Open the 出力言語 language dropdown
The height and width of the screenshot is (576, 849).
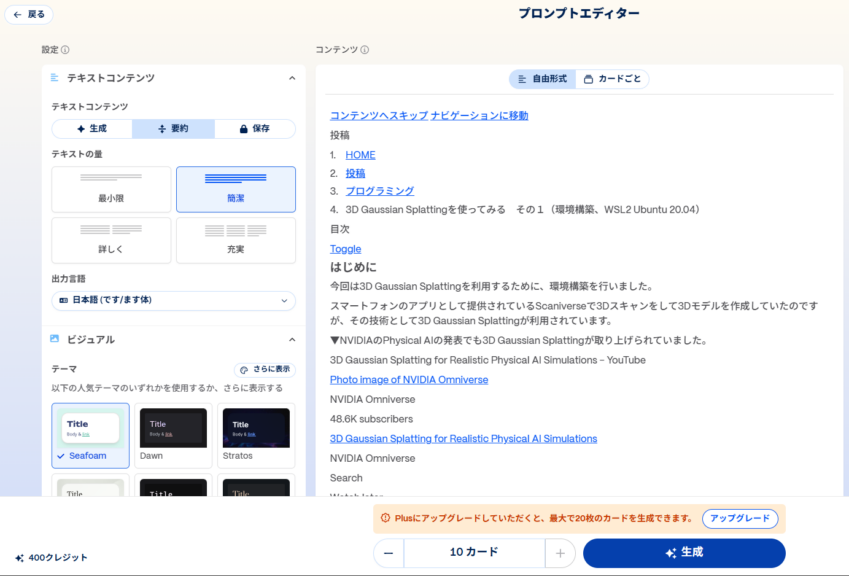tap(173, 300)
